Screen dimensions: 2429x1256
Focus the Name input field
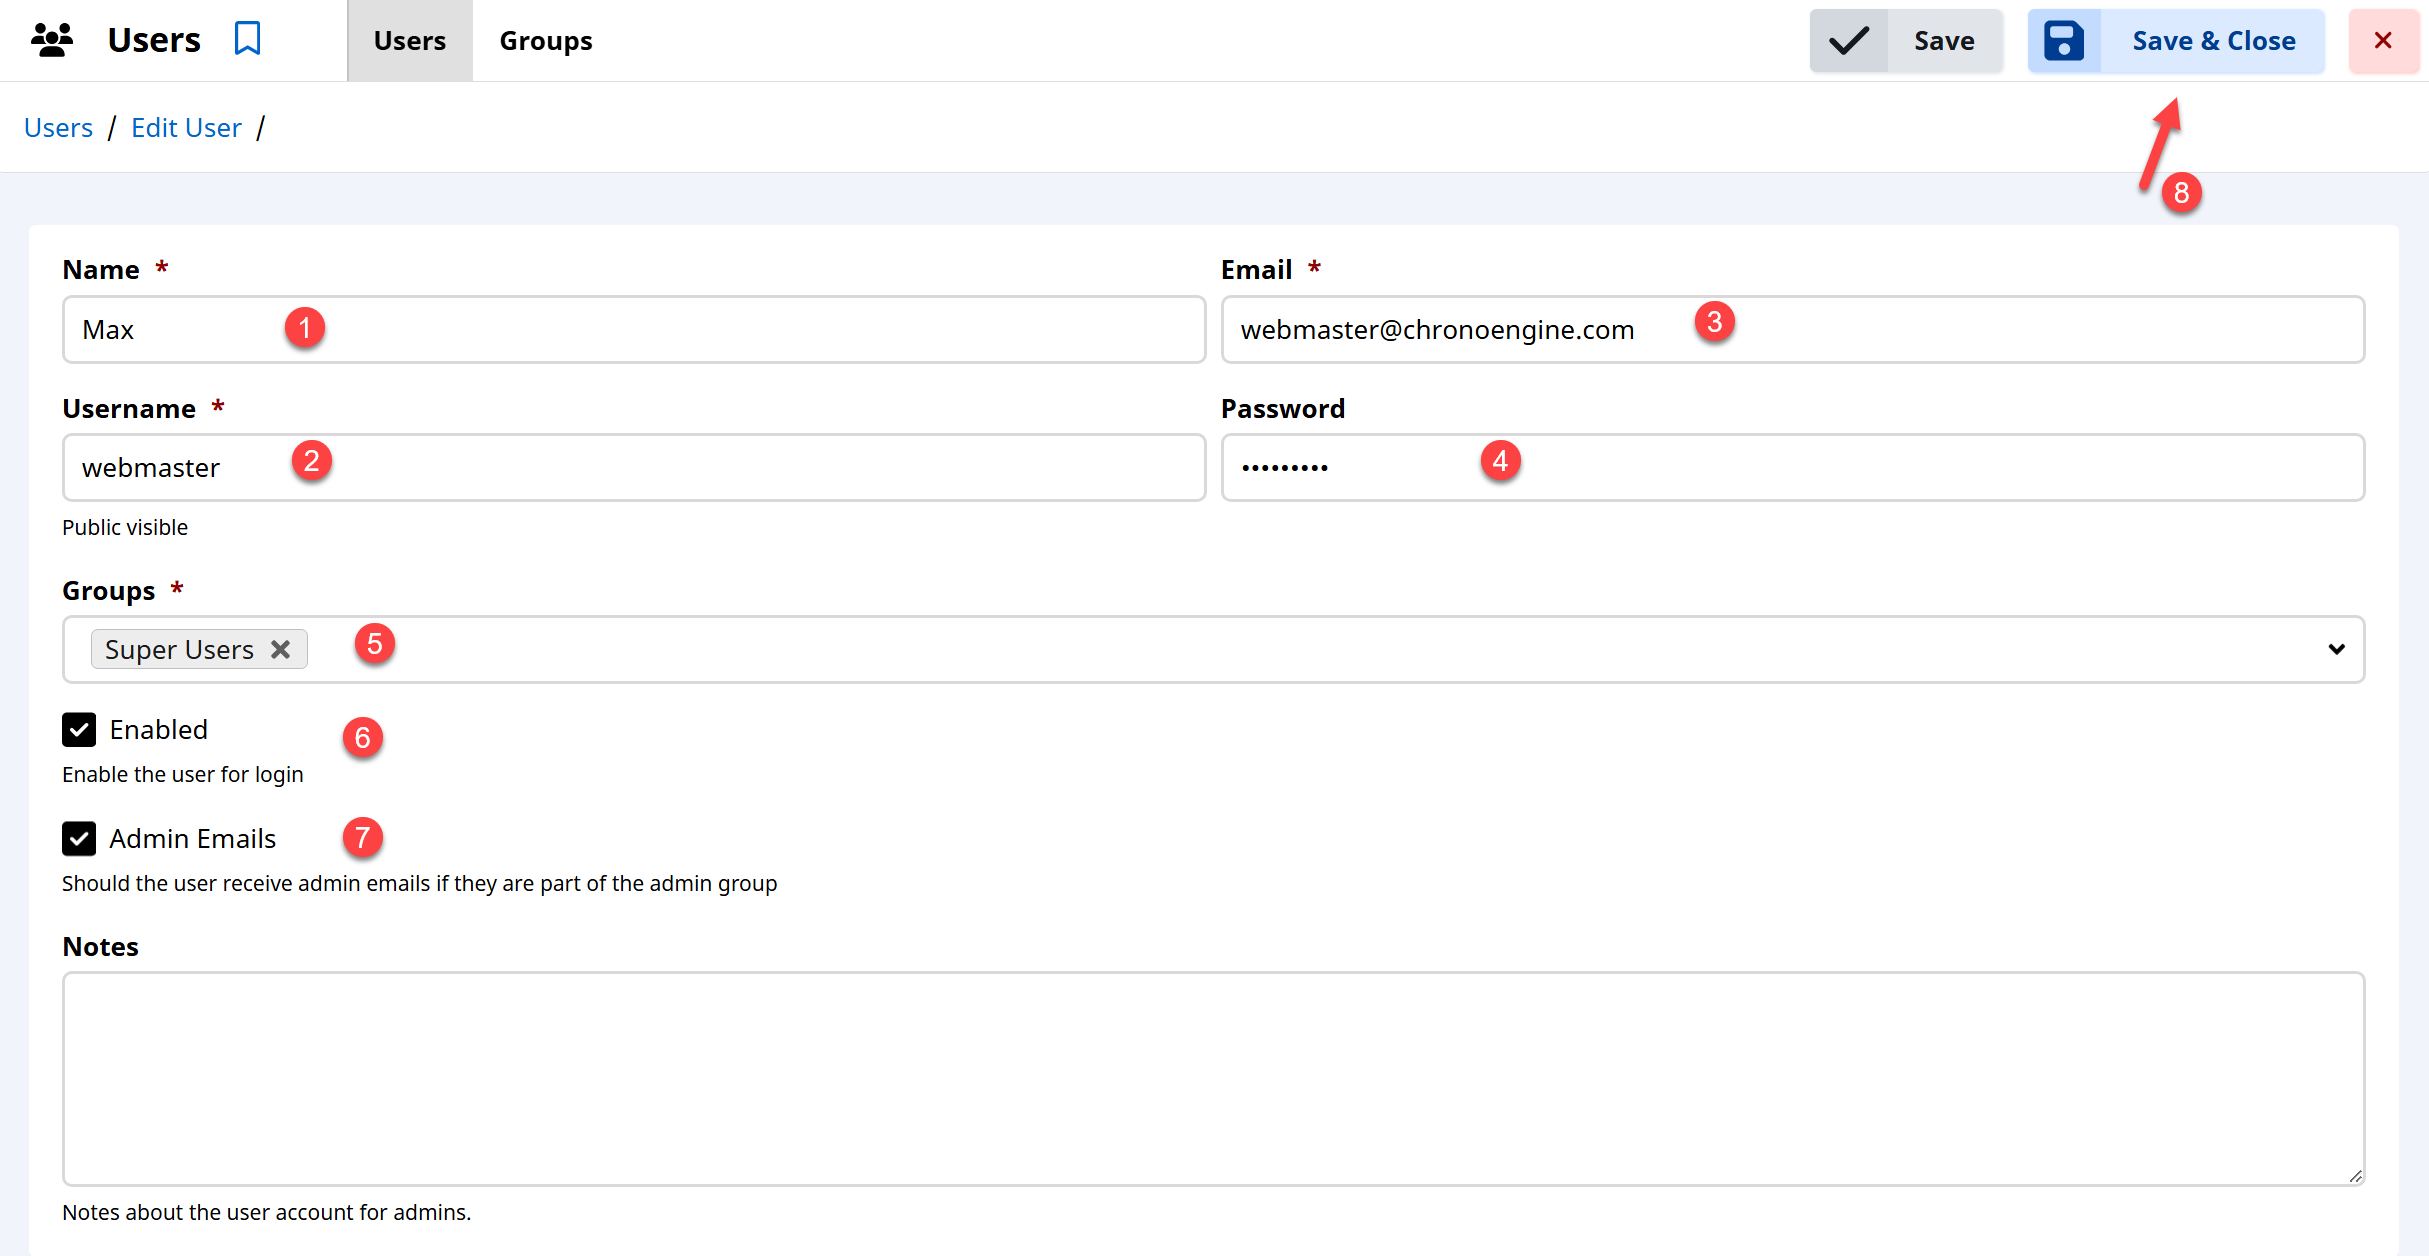[634, 329]
